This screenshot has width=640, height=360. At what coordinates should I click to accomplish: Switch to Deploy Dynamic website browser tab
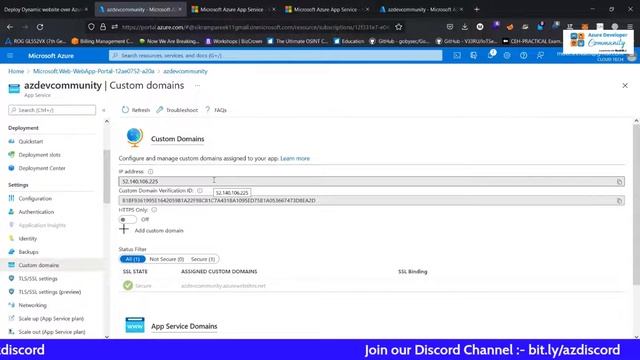pos(46,9)
